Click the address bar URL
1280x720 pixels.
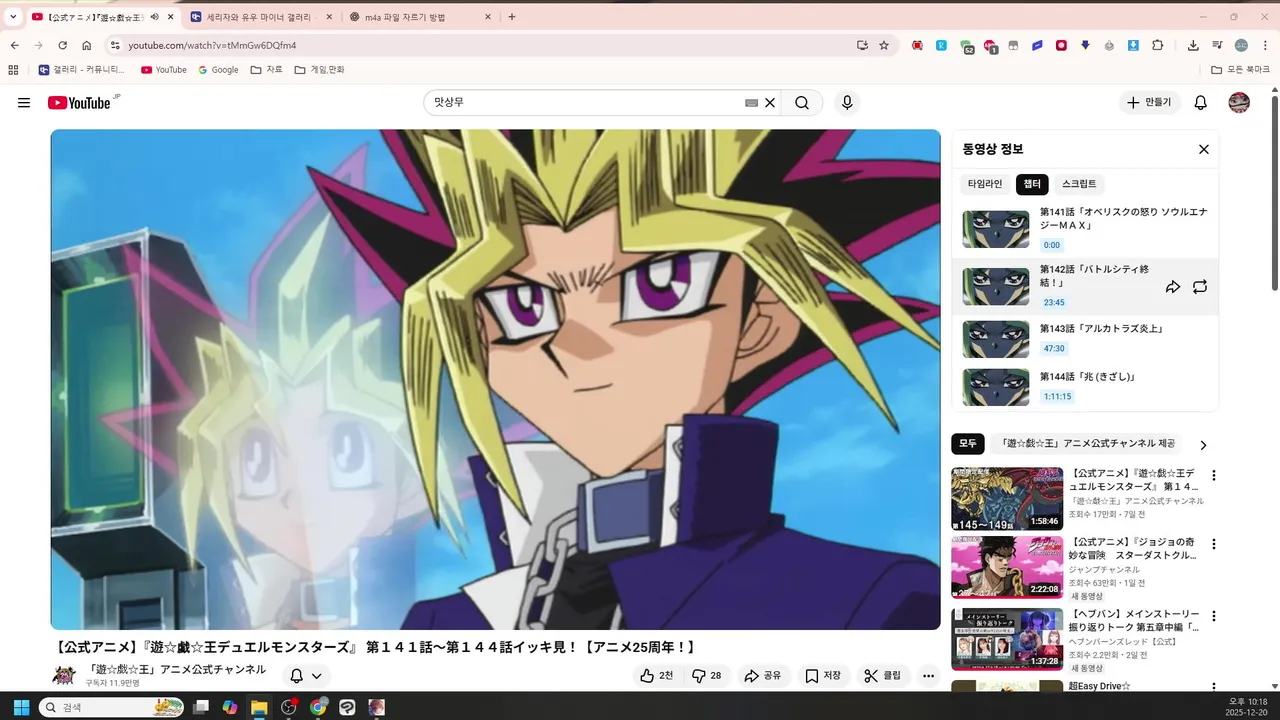pyautogui.click(x=212, y=45)
